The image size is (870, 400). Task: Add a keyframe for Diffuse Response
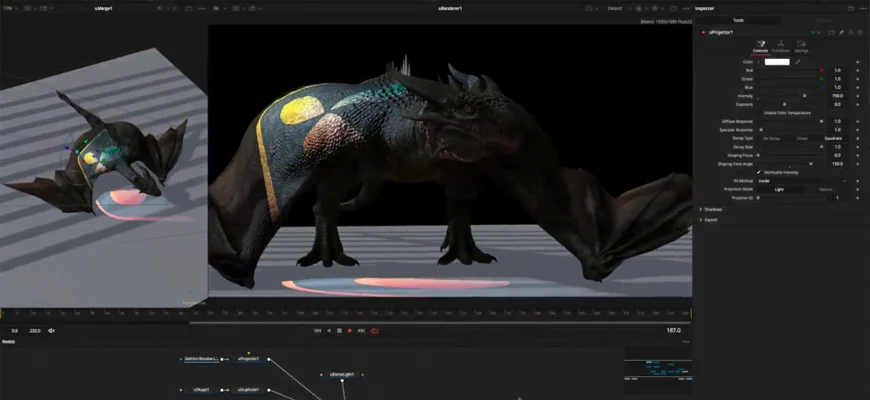858,121
